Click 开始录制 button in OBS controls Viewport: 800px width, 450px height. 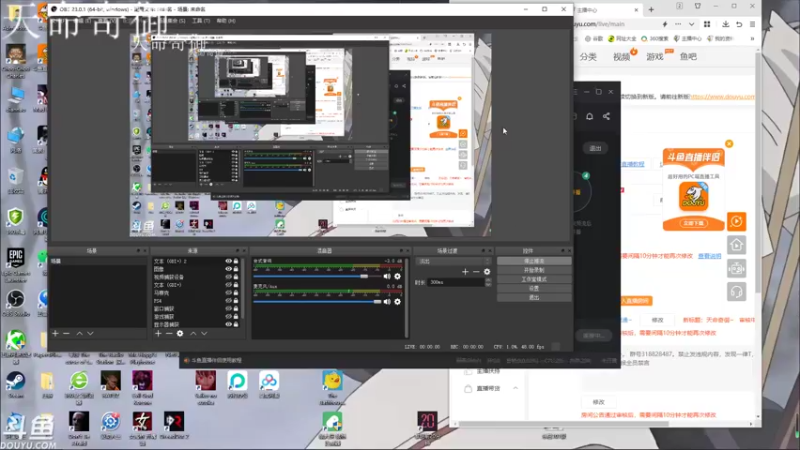(534, 270)
